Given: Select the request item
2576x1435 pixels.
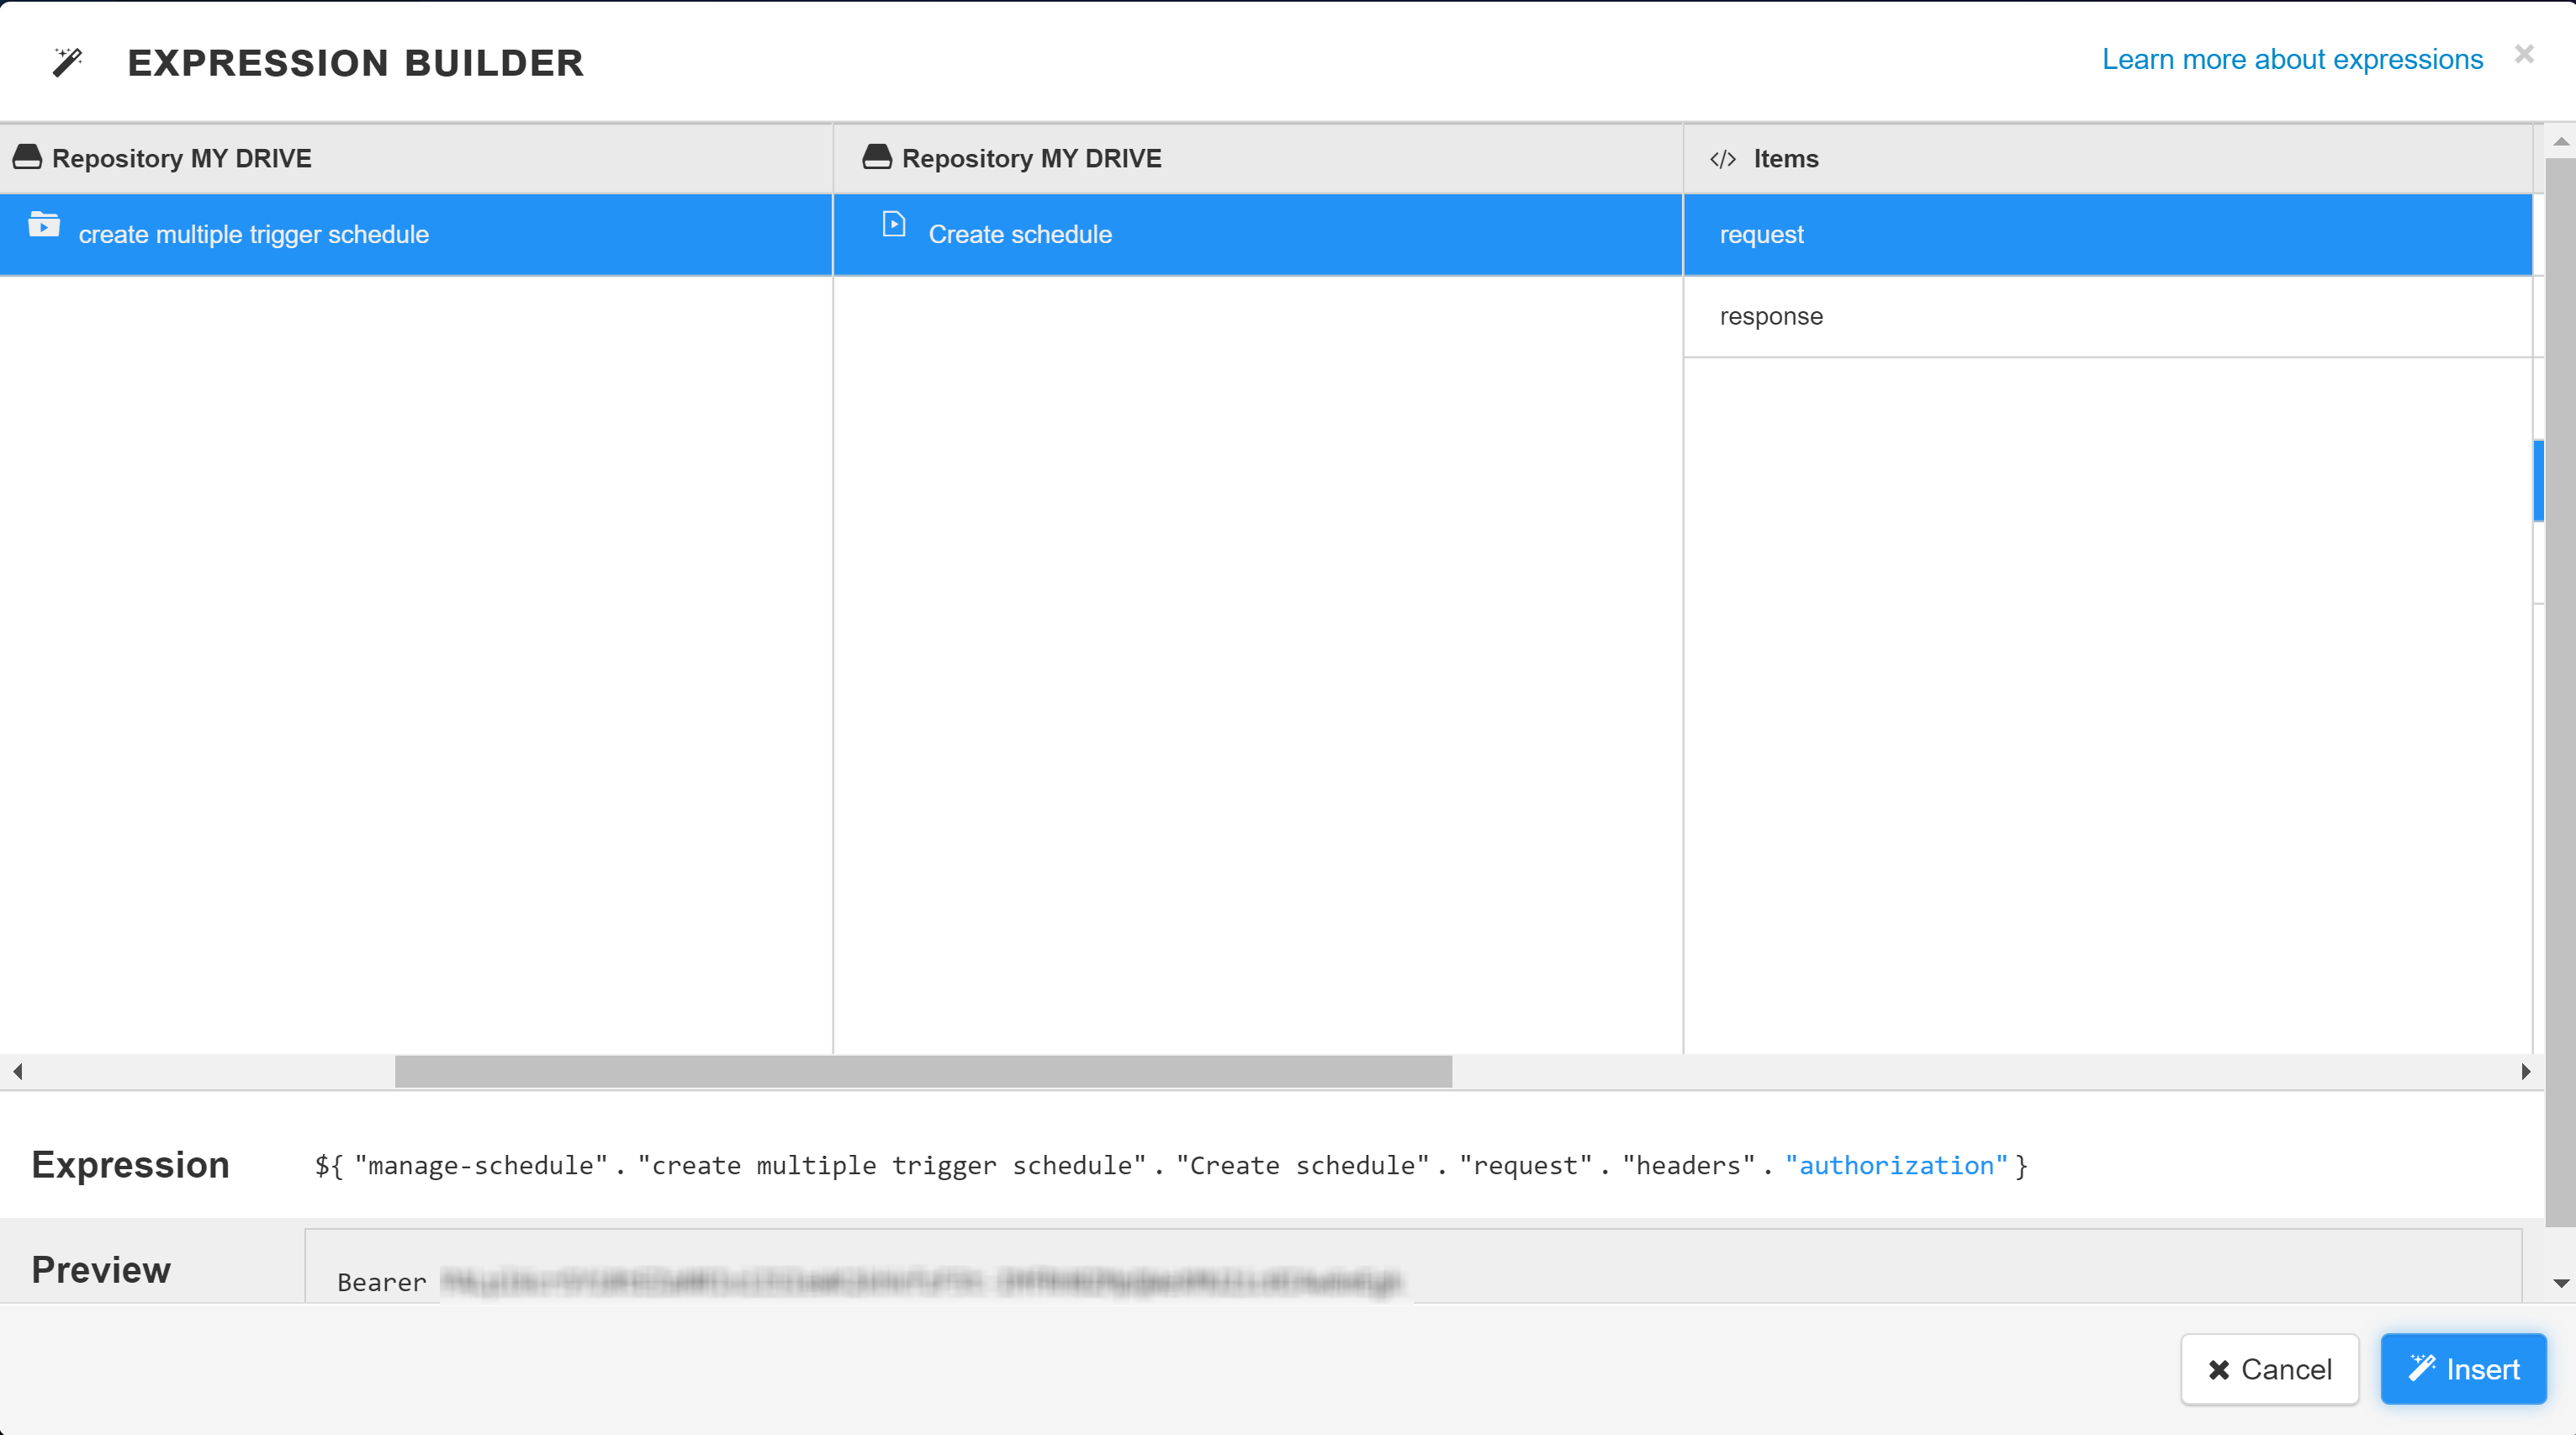Looking at the screenshot, I should (x=1761, y=234).
